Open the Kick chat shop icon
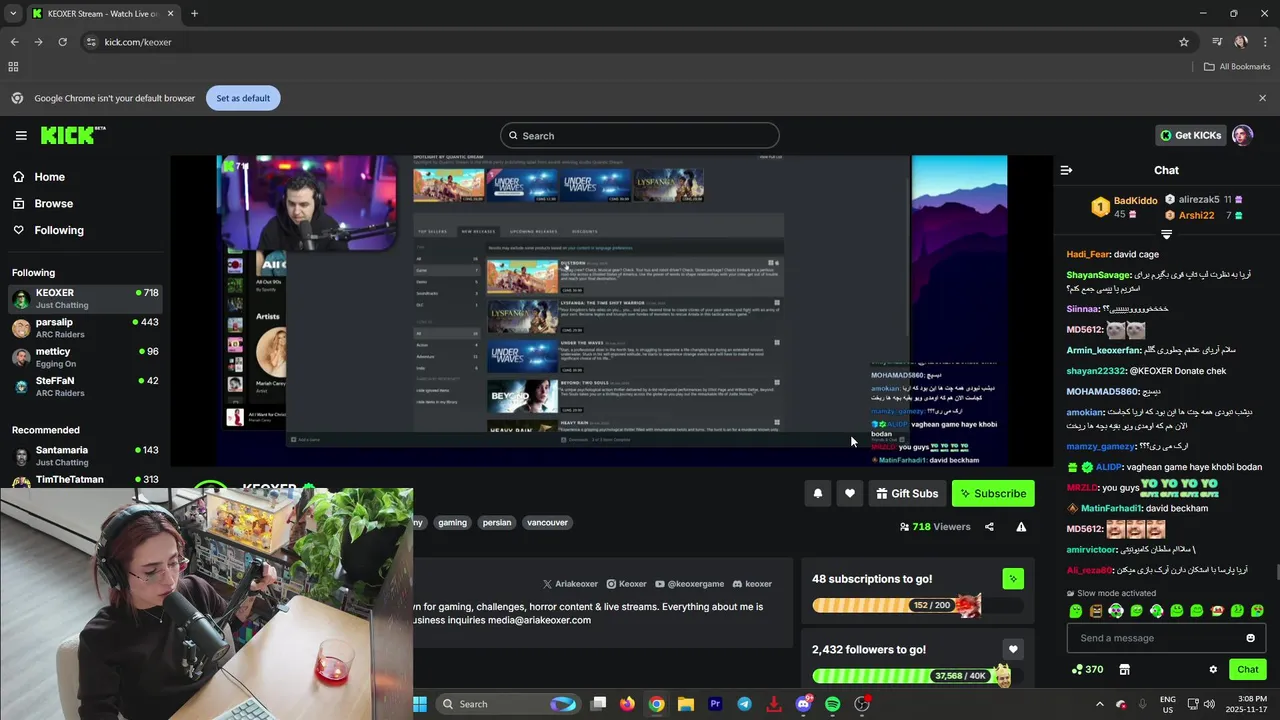 1124,670
